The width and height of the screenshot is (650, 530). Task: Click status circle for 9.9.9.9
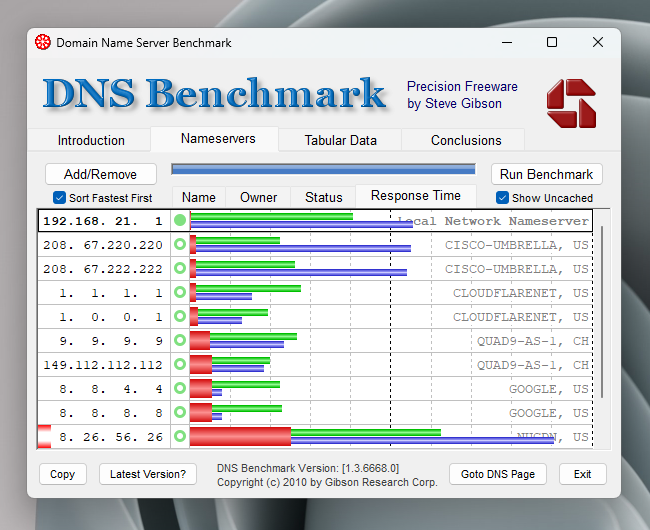[180, 340]
